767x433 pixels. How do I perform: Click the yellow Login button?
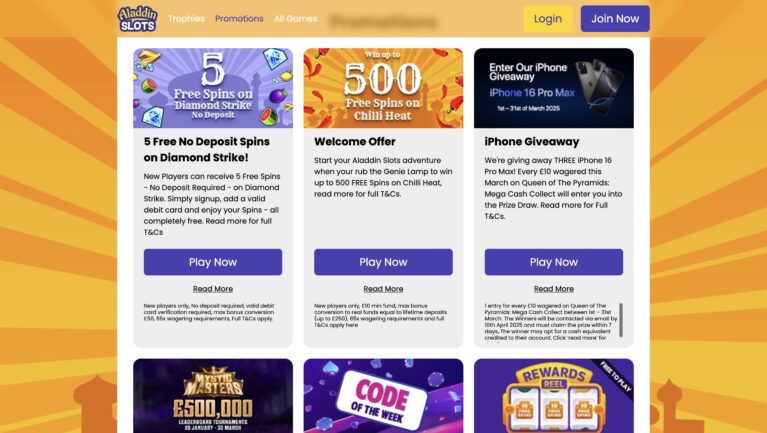click(548, 19)
